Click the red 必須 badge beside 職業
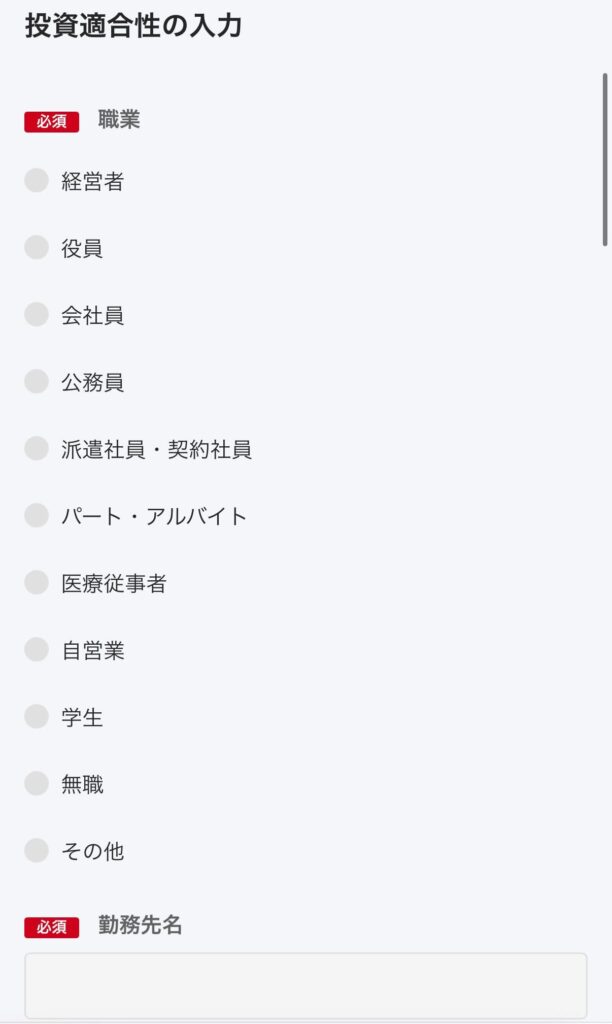This screenshot has height=1024, width=612. pos(52,122)
